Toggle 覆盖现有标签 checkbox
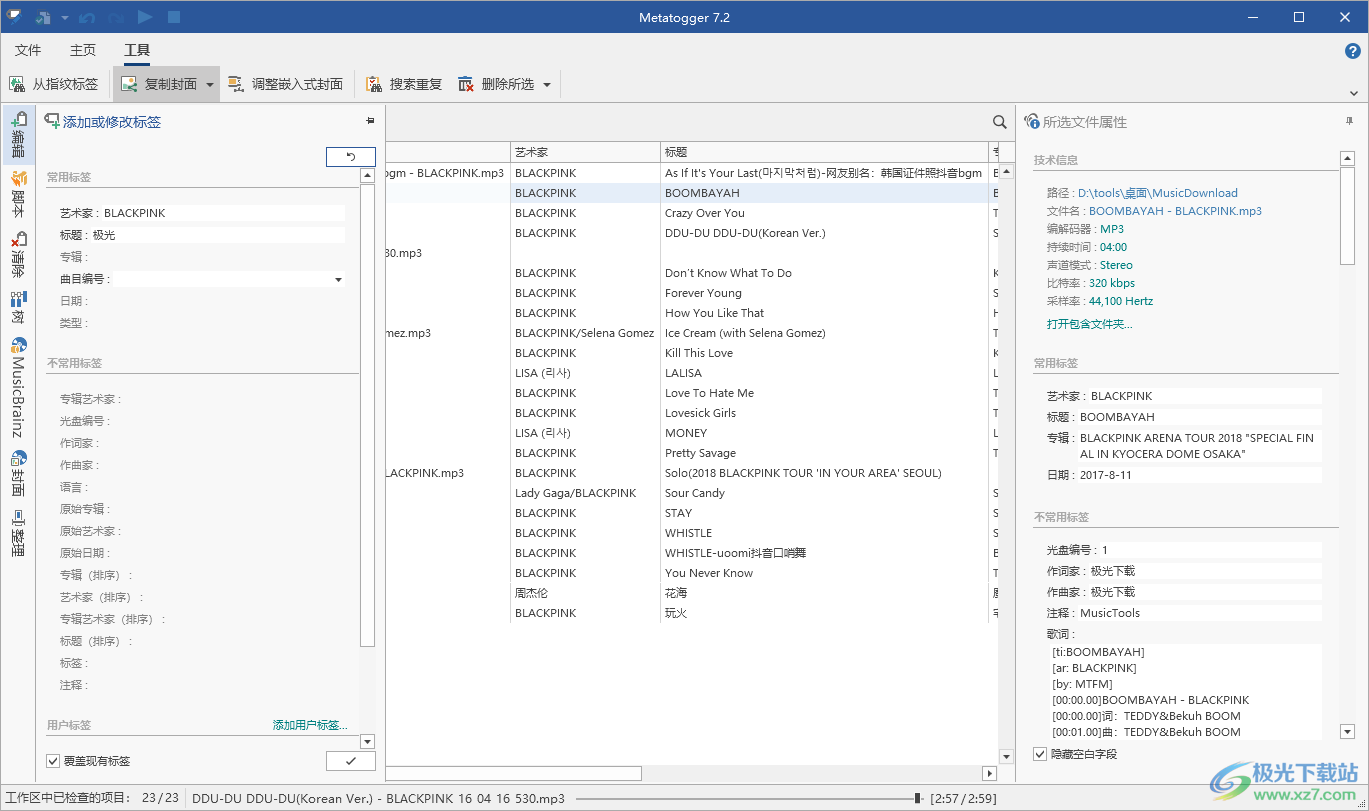The height and width of the screenshot is (811, 1369). tap(53, 761)
